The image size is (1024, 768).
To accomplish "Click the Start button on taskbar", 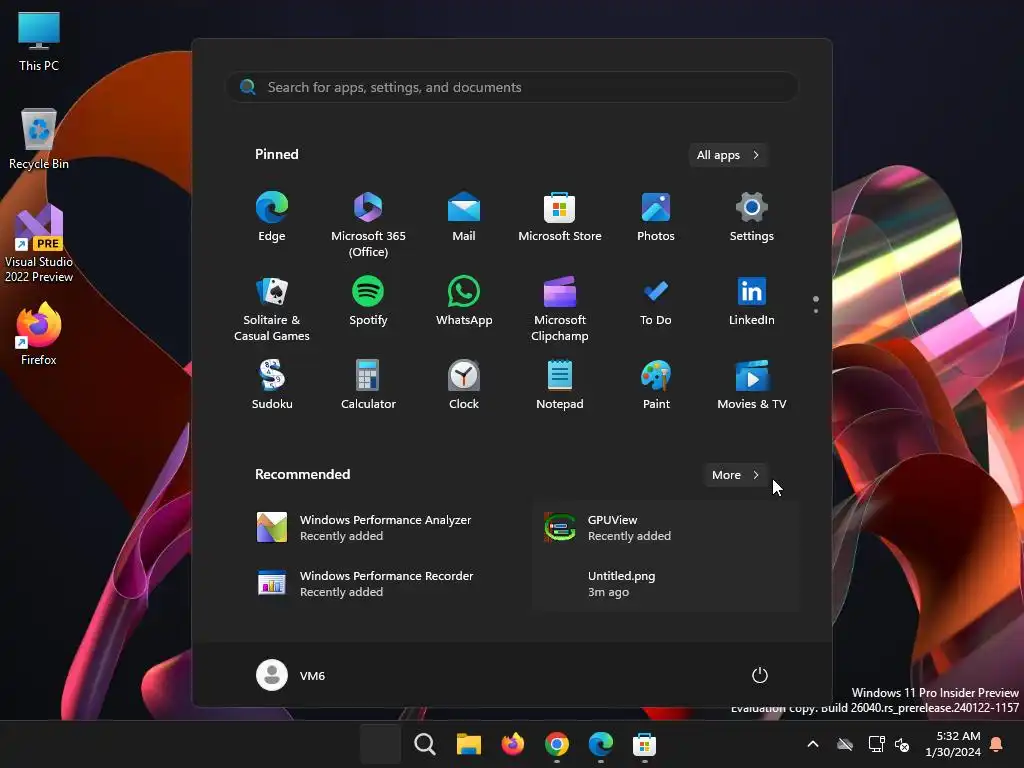I will point(381,744).
